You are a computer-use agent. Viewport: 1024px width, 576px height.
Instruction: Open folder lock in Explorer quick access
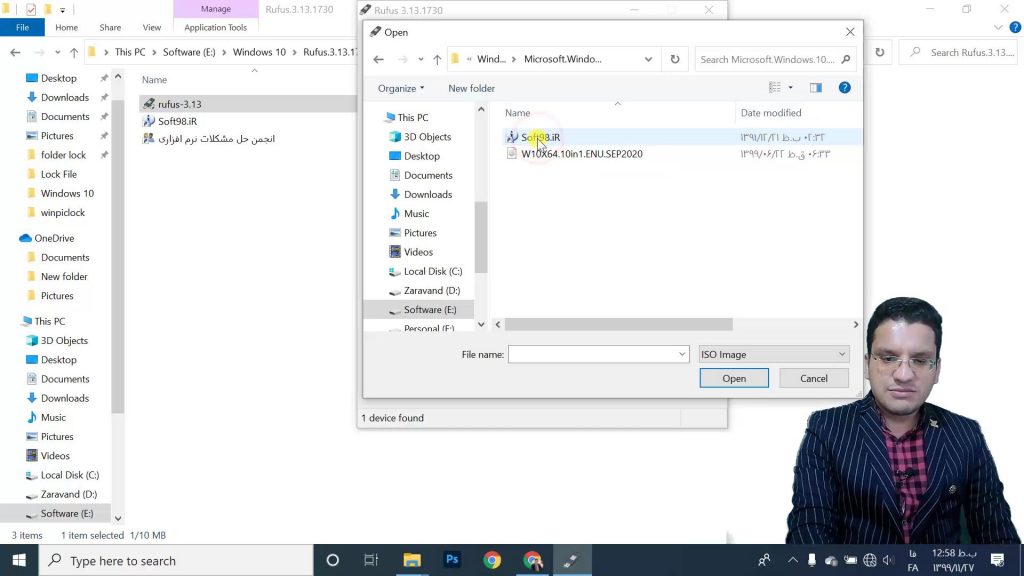click(63, 155)
